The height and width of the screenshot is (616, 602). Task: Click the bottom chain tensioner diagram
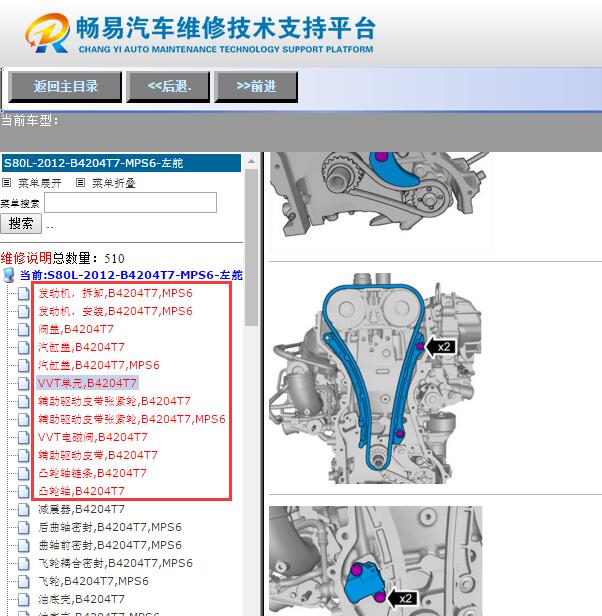point(375,561)
